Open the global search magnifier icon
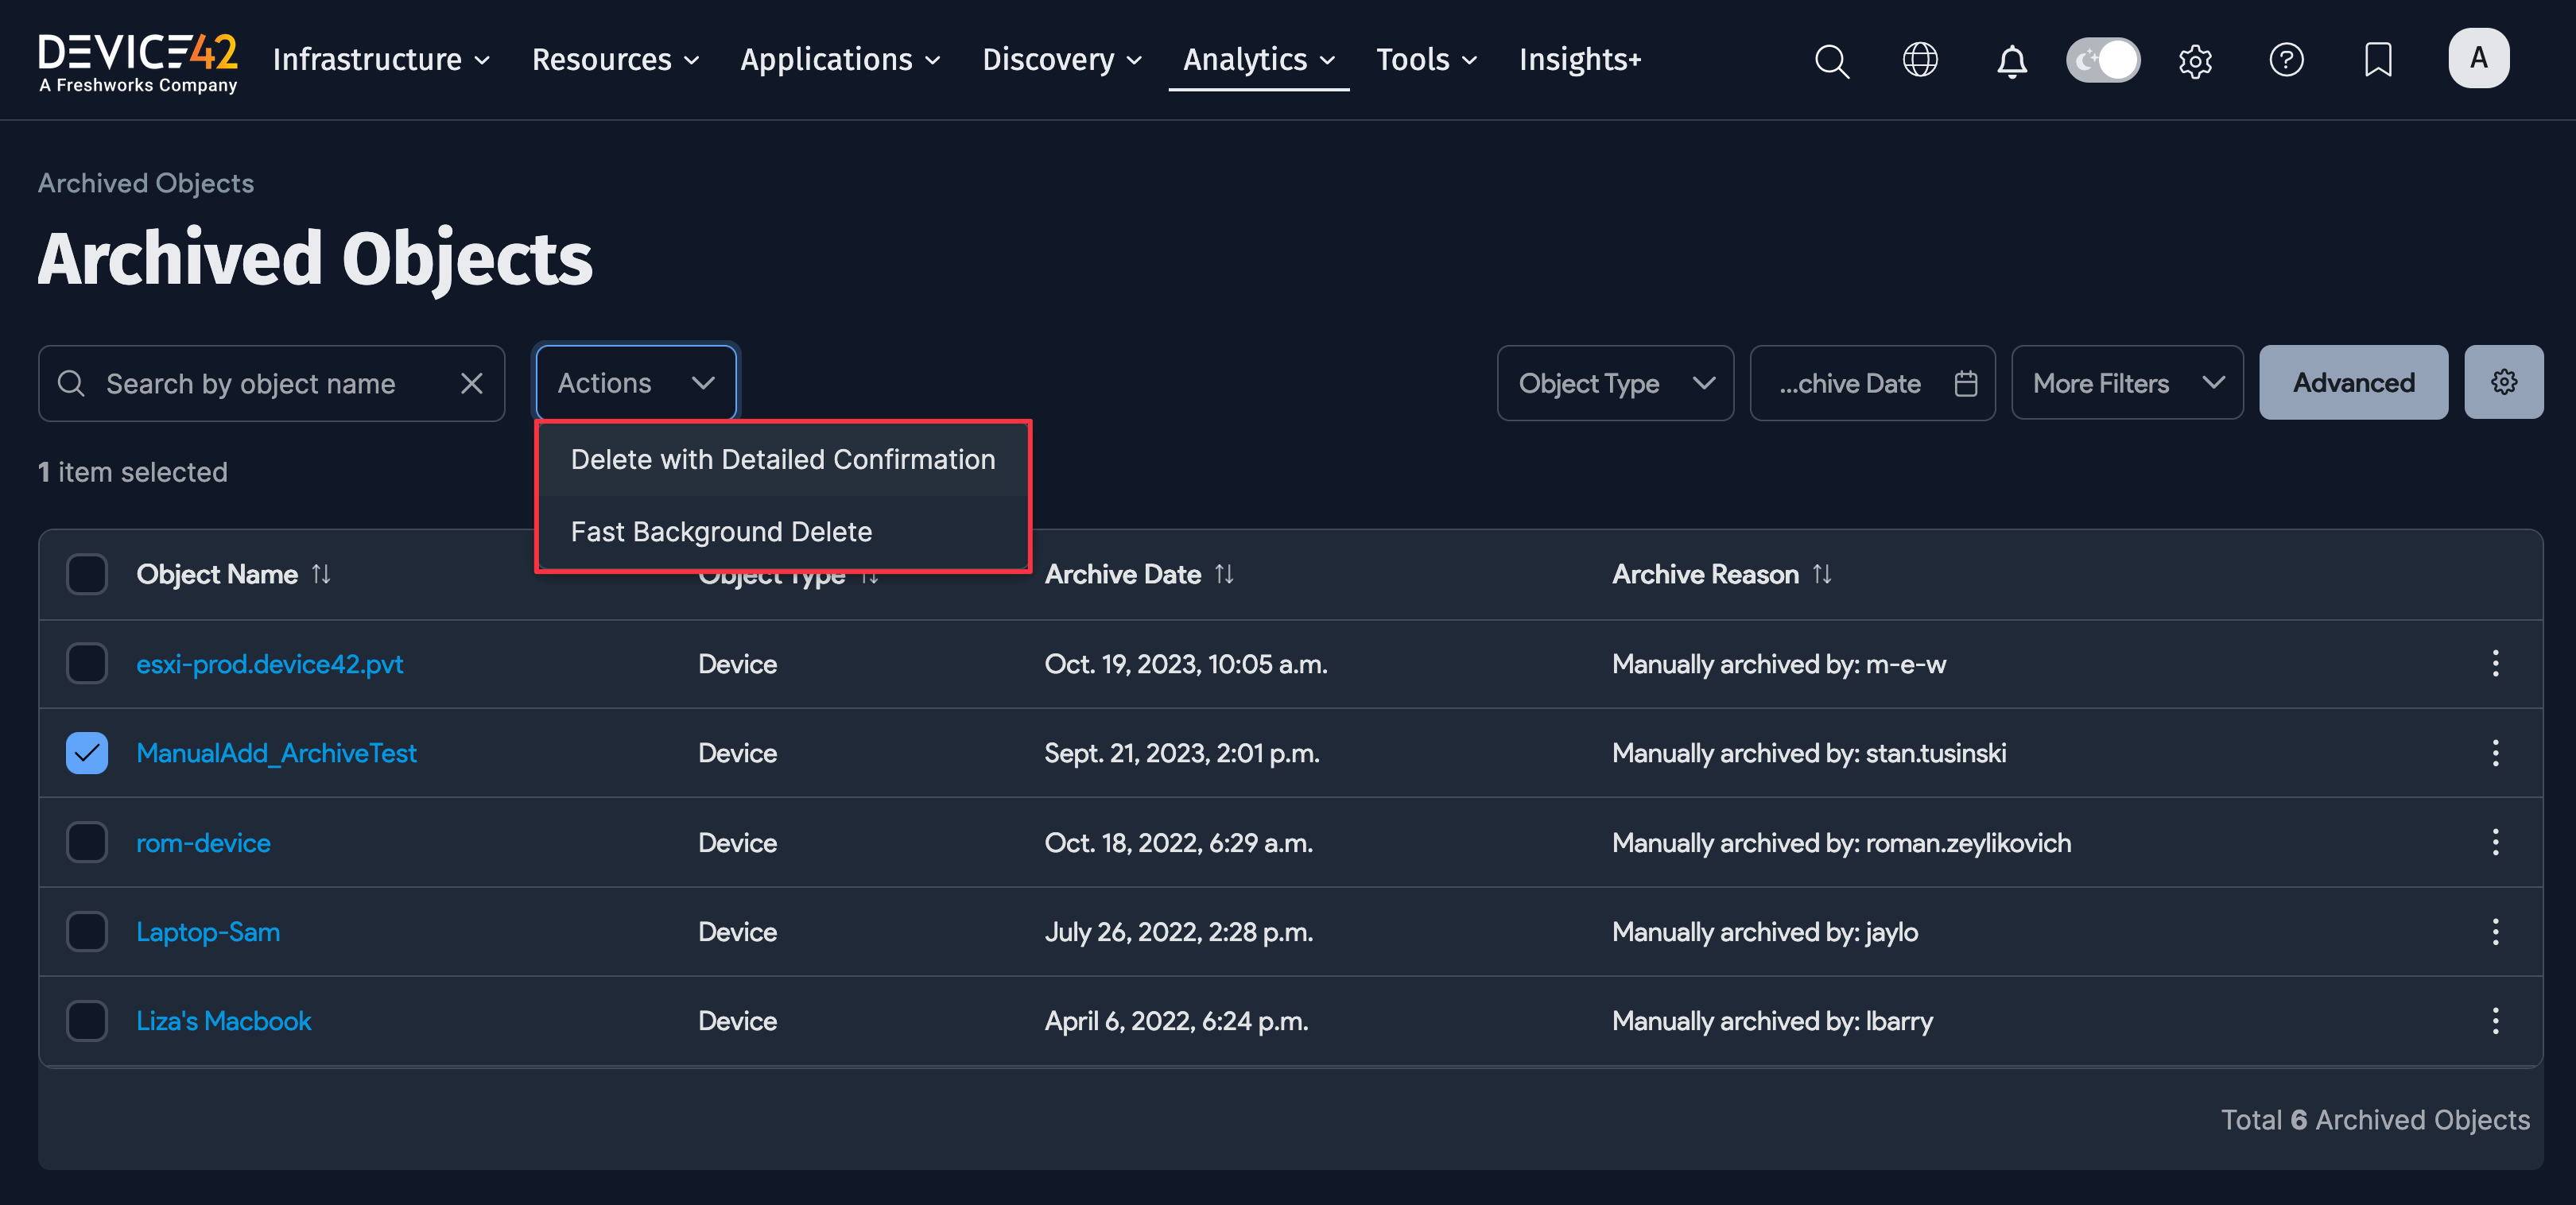The height and width of the screenshot is (1205, 2576). [x=1831, y=61]
